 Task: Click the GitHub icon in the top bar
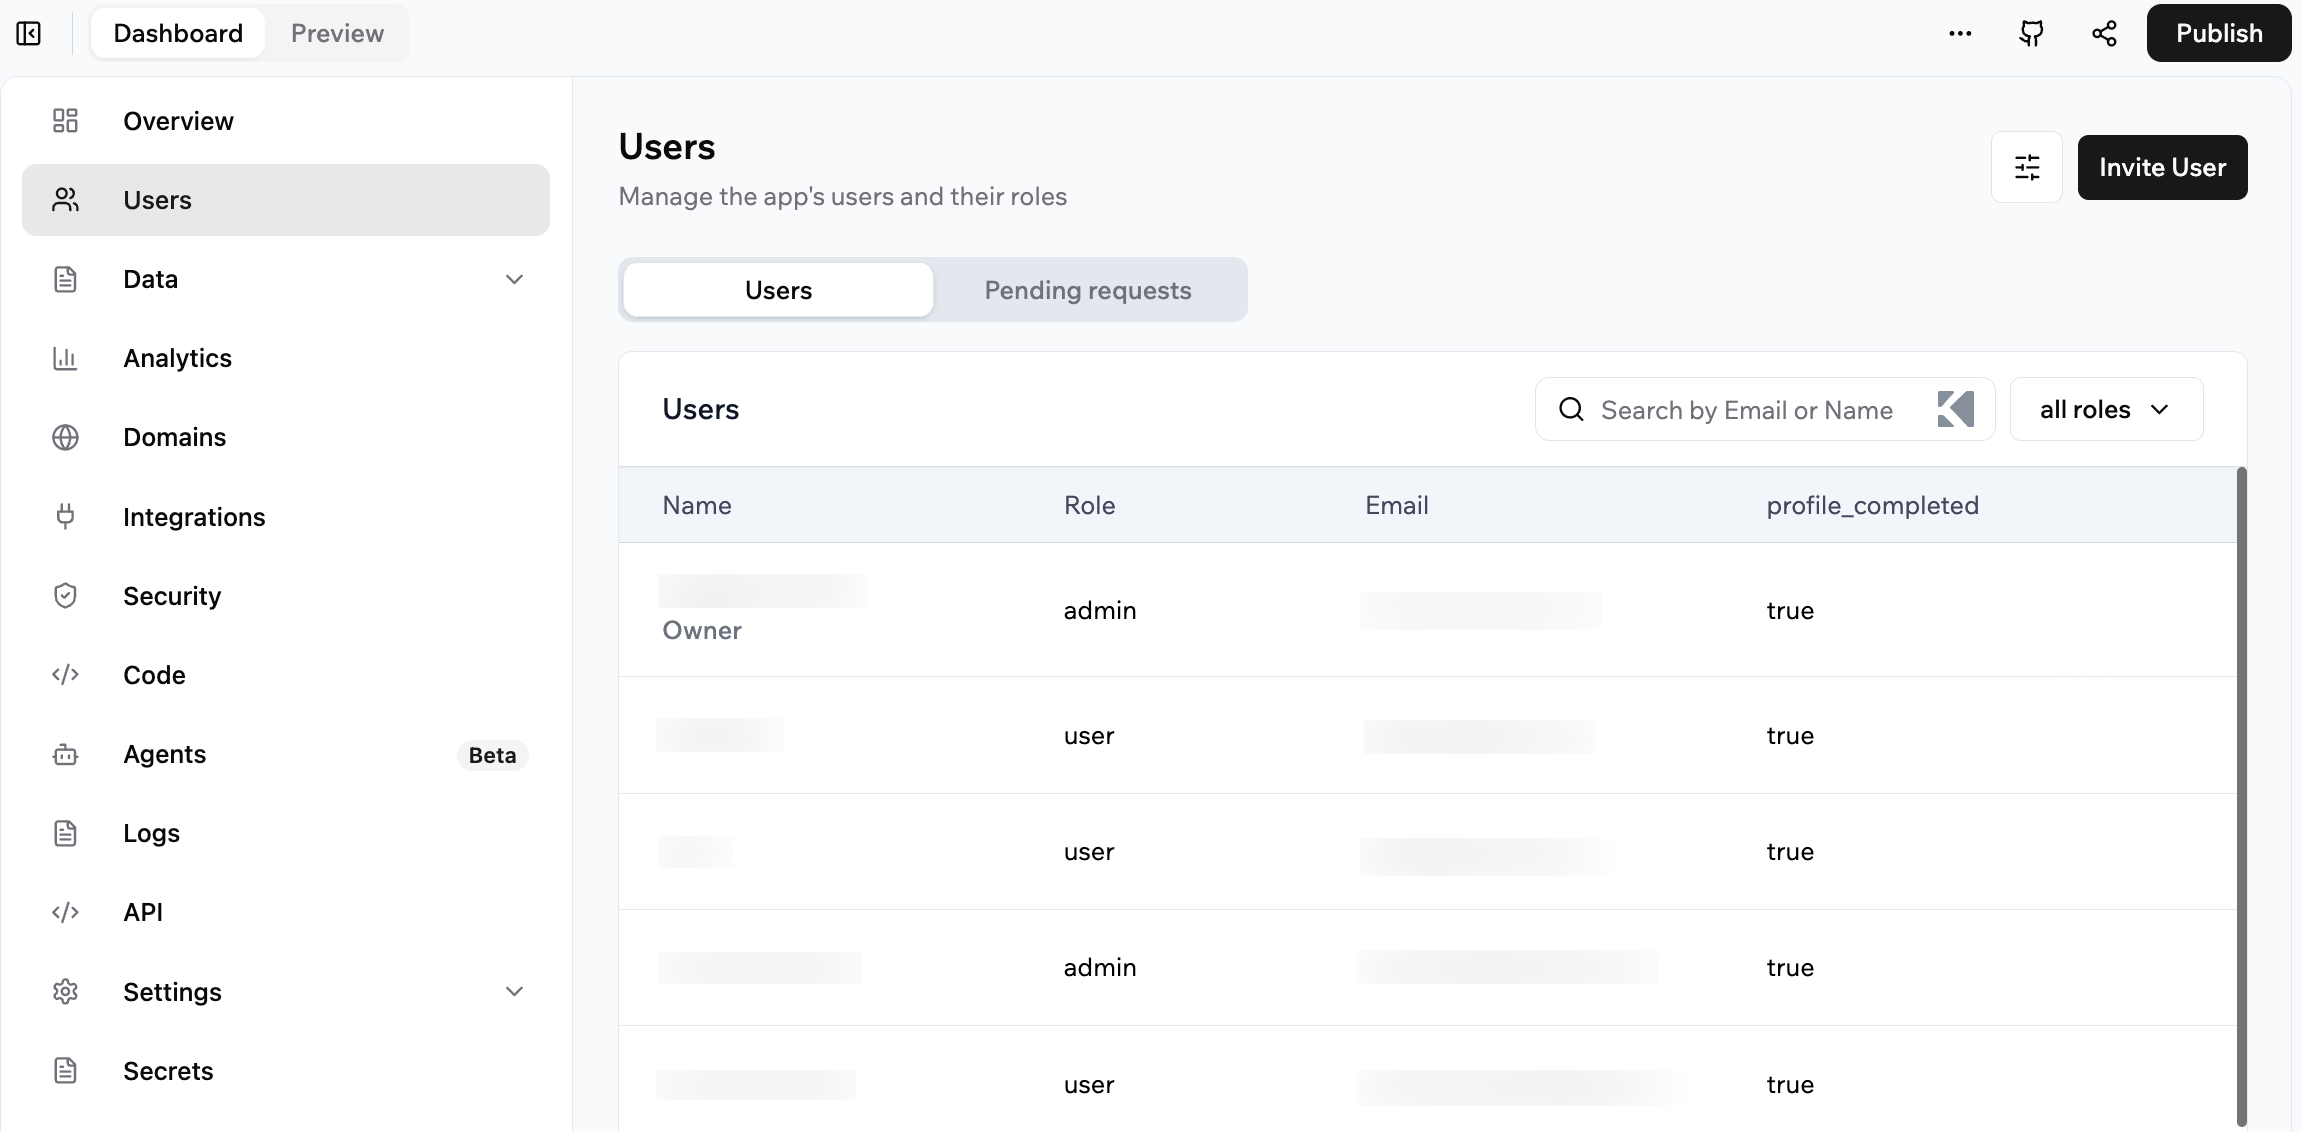point(2032,33)
